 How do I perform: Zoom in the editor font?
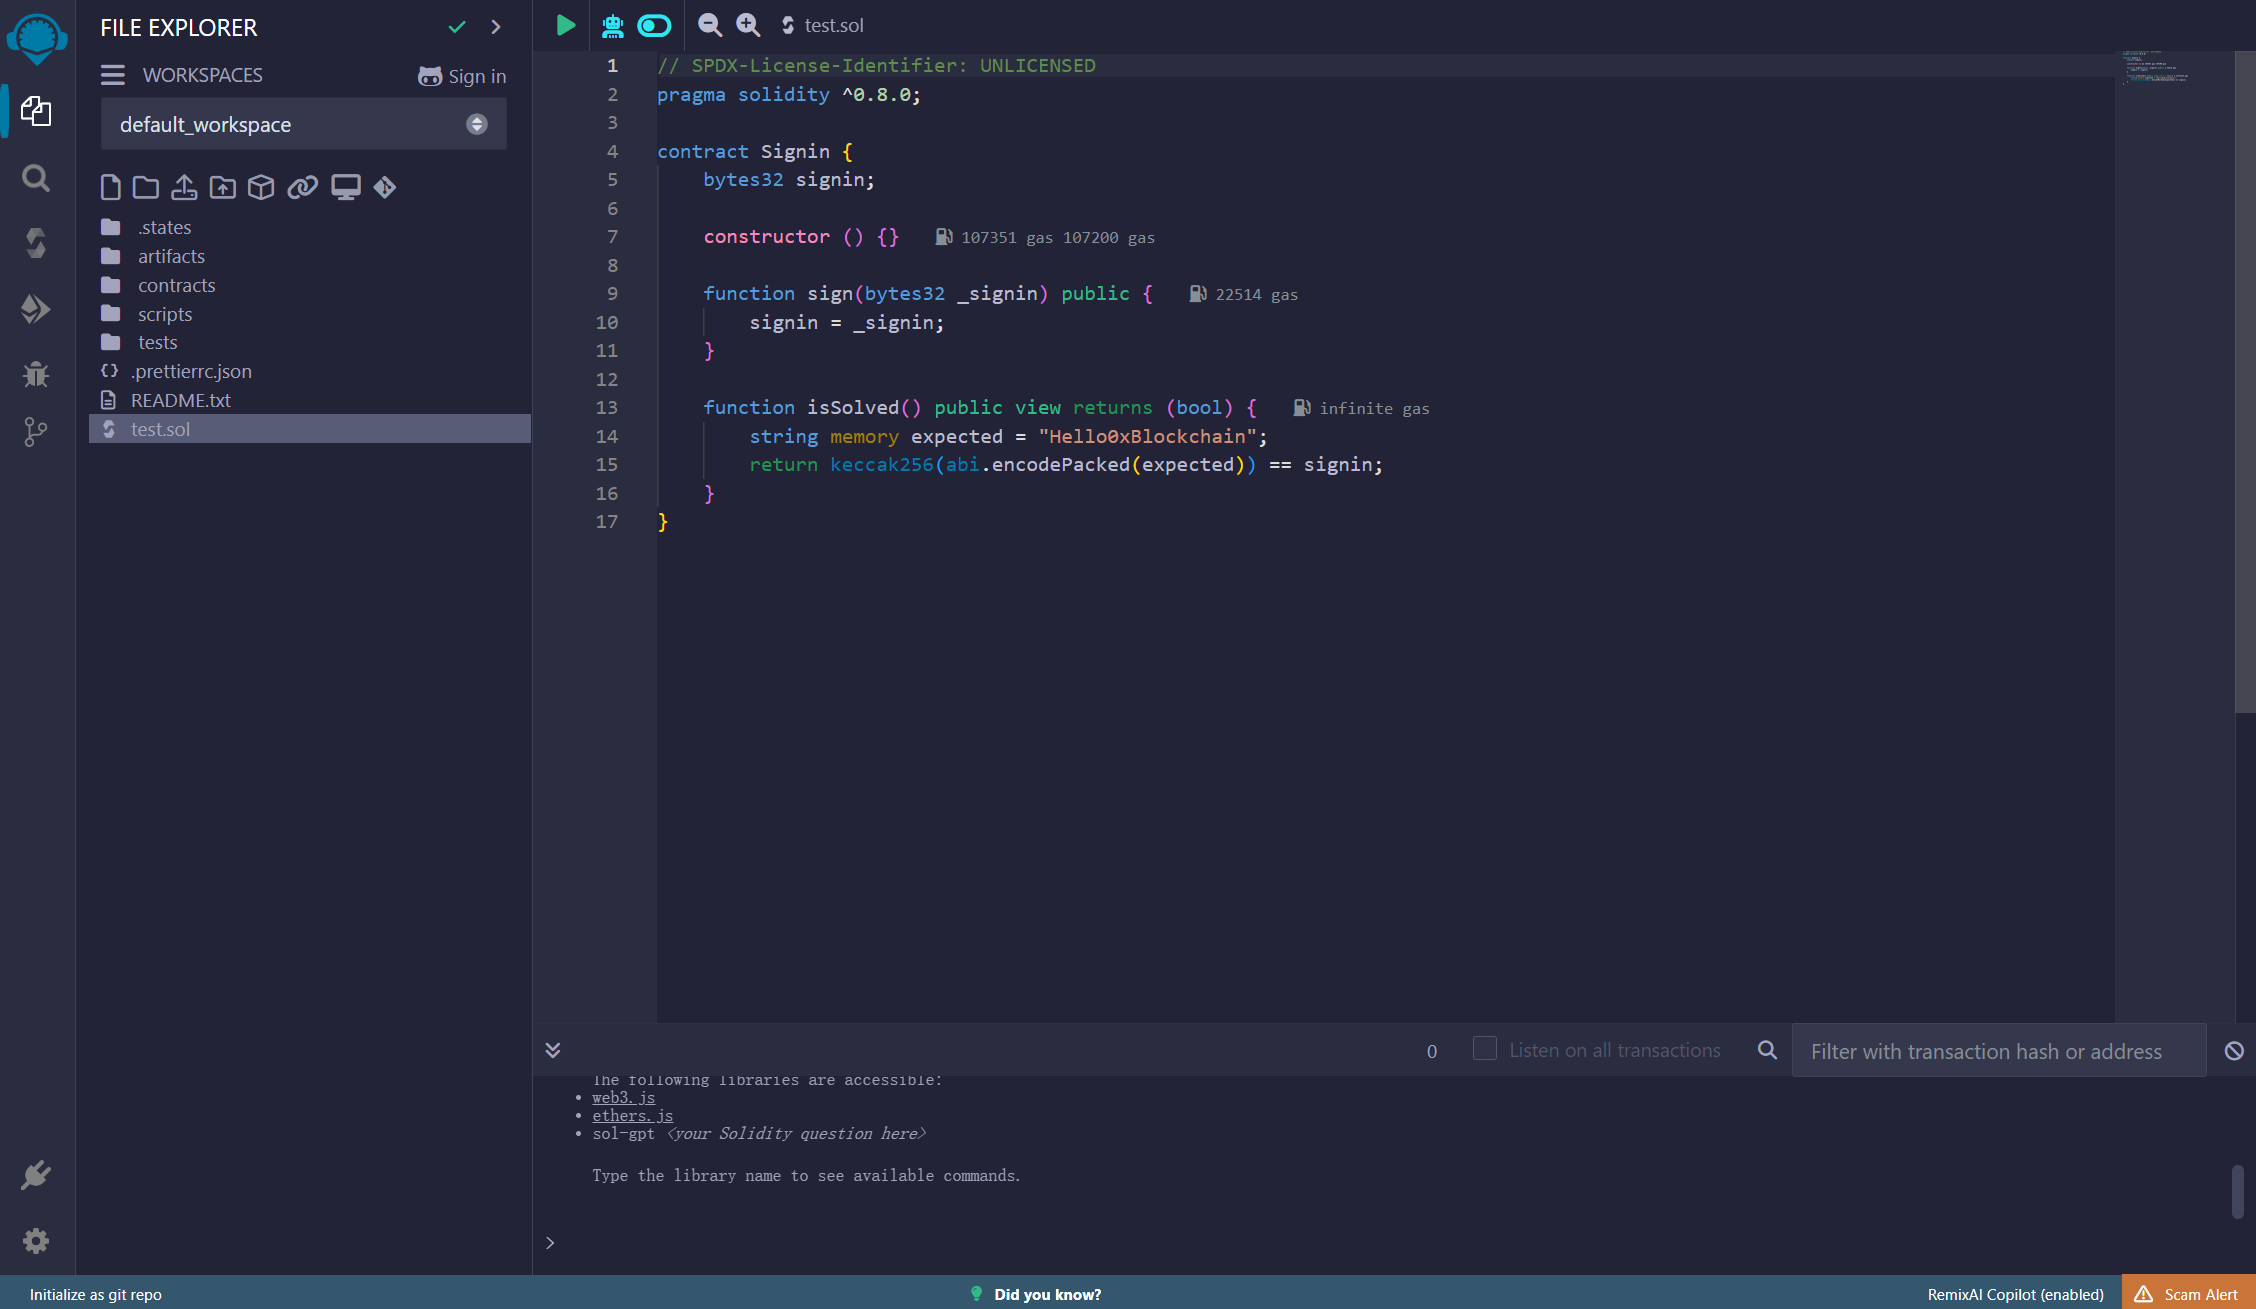[748, 25]
